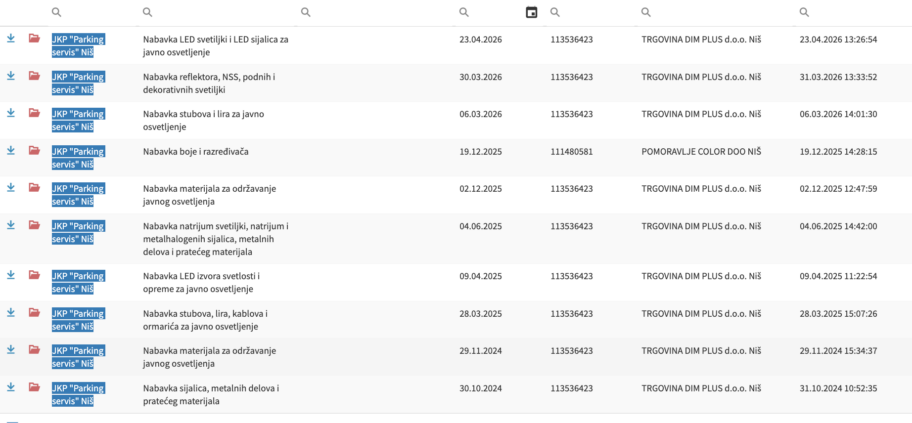Open folder for LED svetiljki i LED sijalica row
912x423 pixels.
[34, 38]
